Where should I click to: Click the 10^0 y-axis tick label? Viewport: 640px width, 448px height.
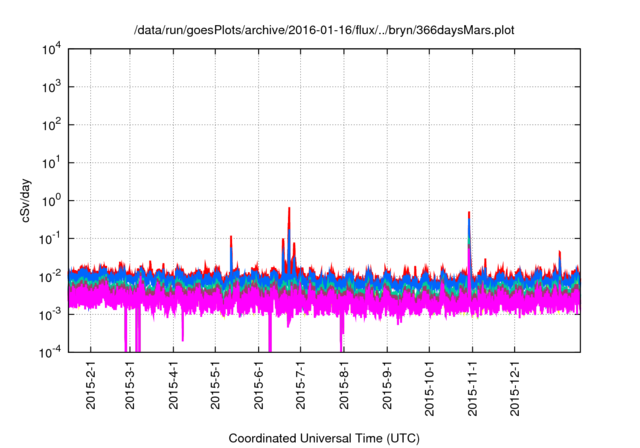(51, 200)
